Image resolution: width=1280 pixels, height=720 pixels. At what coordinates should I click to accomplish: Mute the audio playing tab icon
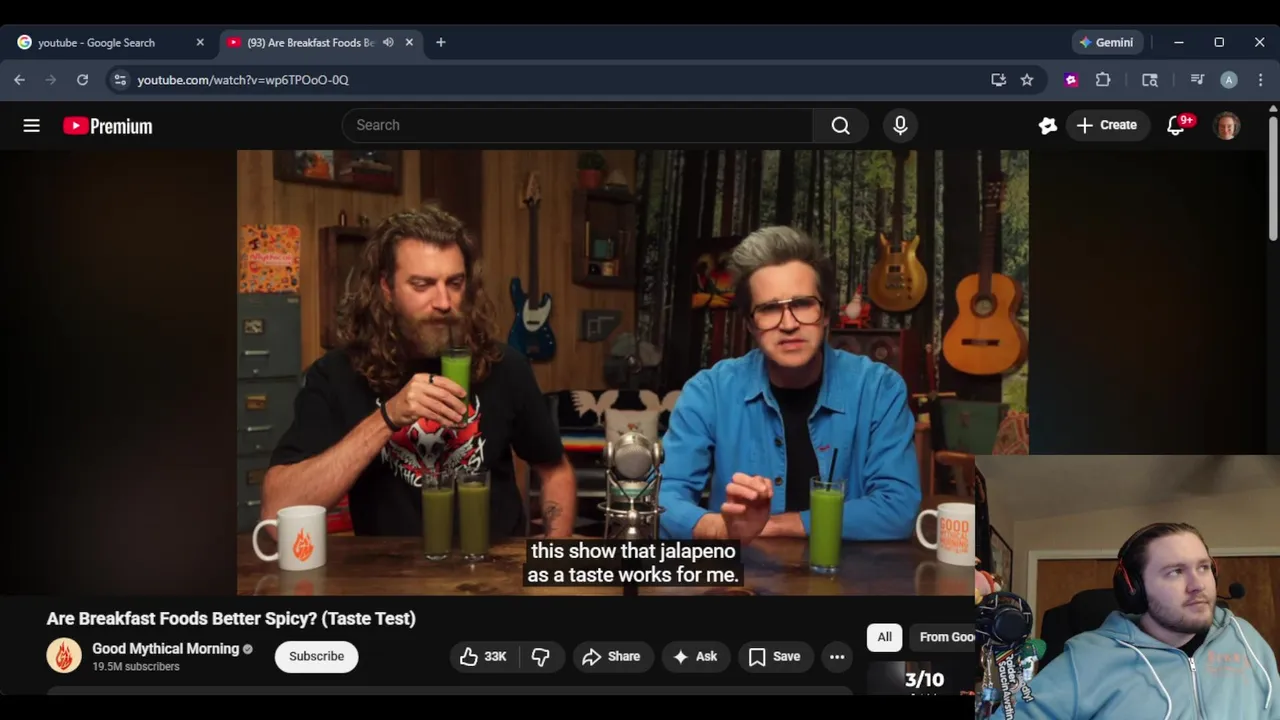pos(388,43)
